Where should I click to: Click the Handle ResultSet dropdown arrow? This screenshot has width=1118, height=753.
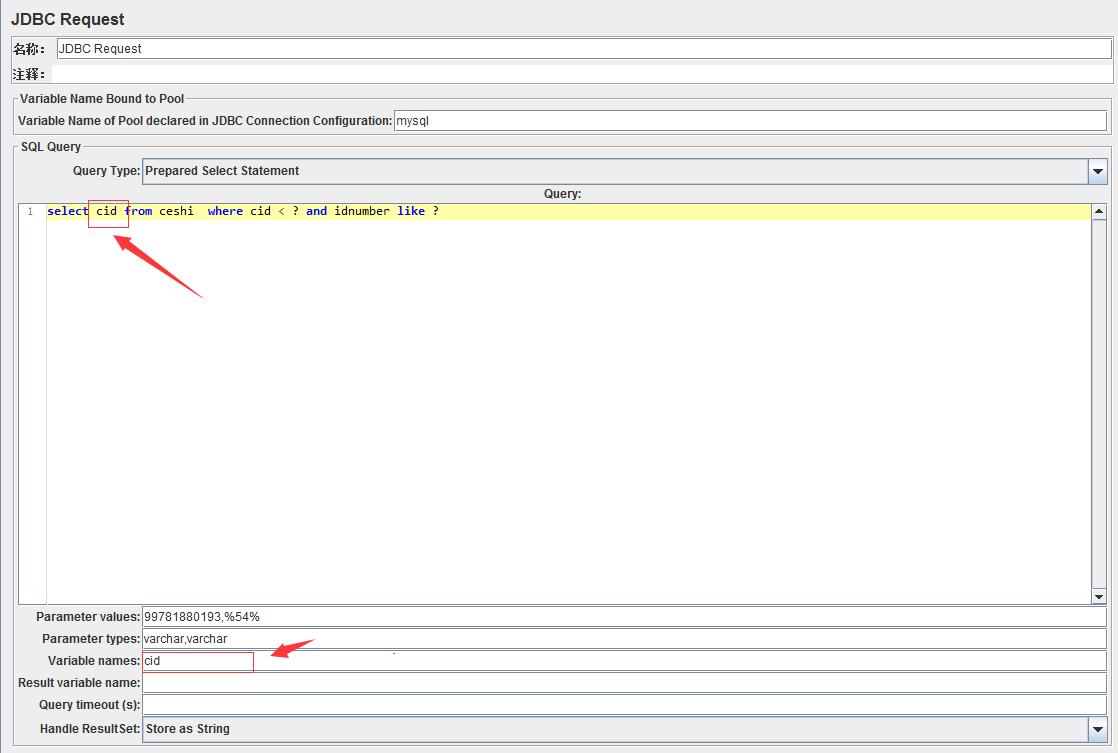[x=1098, y=729]
